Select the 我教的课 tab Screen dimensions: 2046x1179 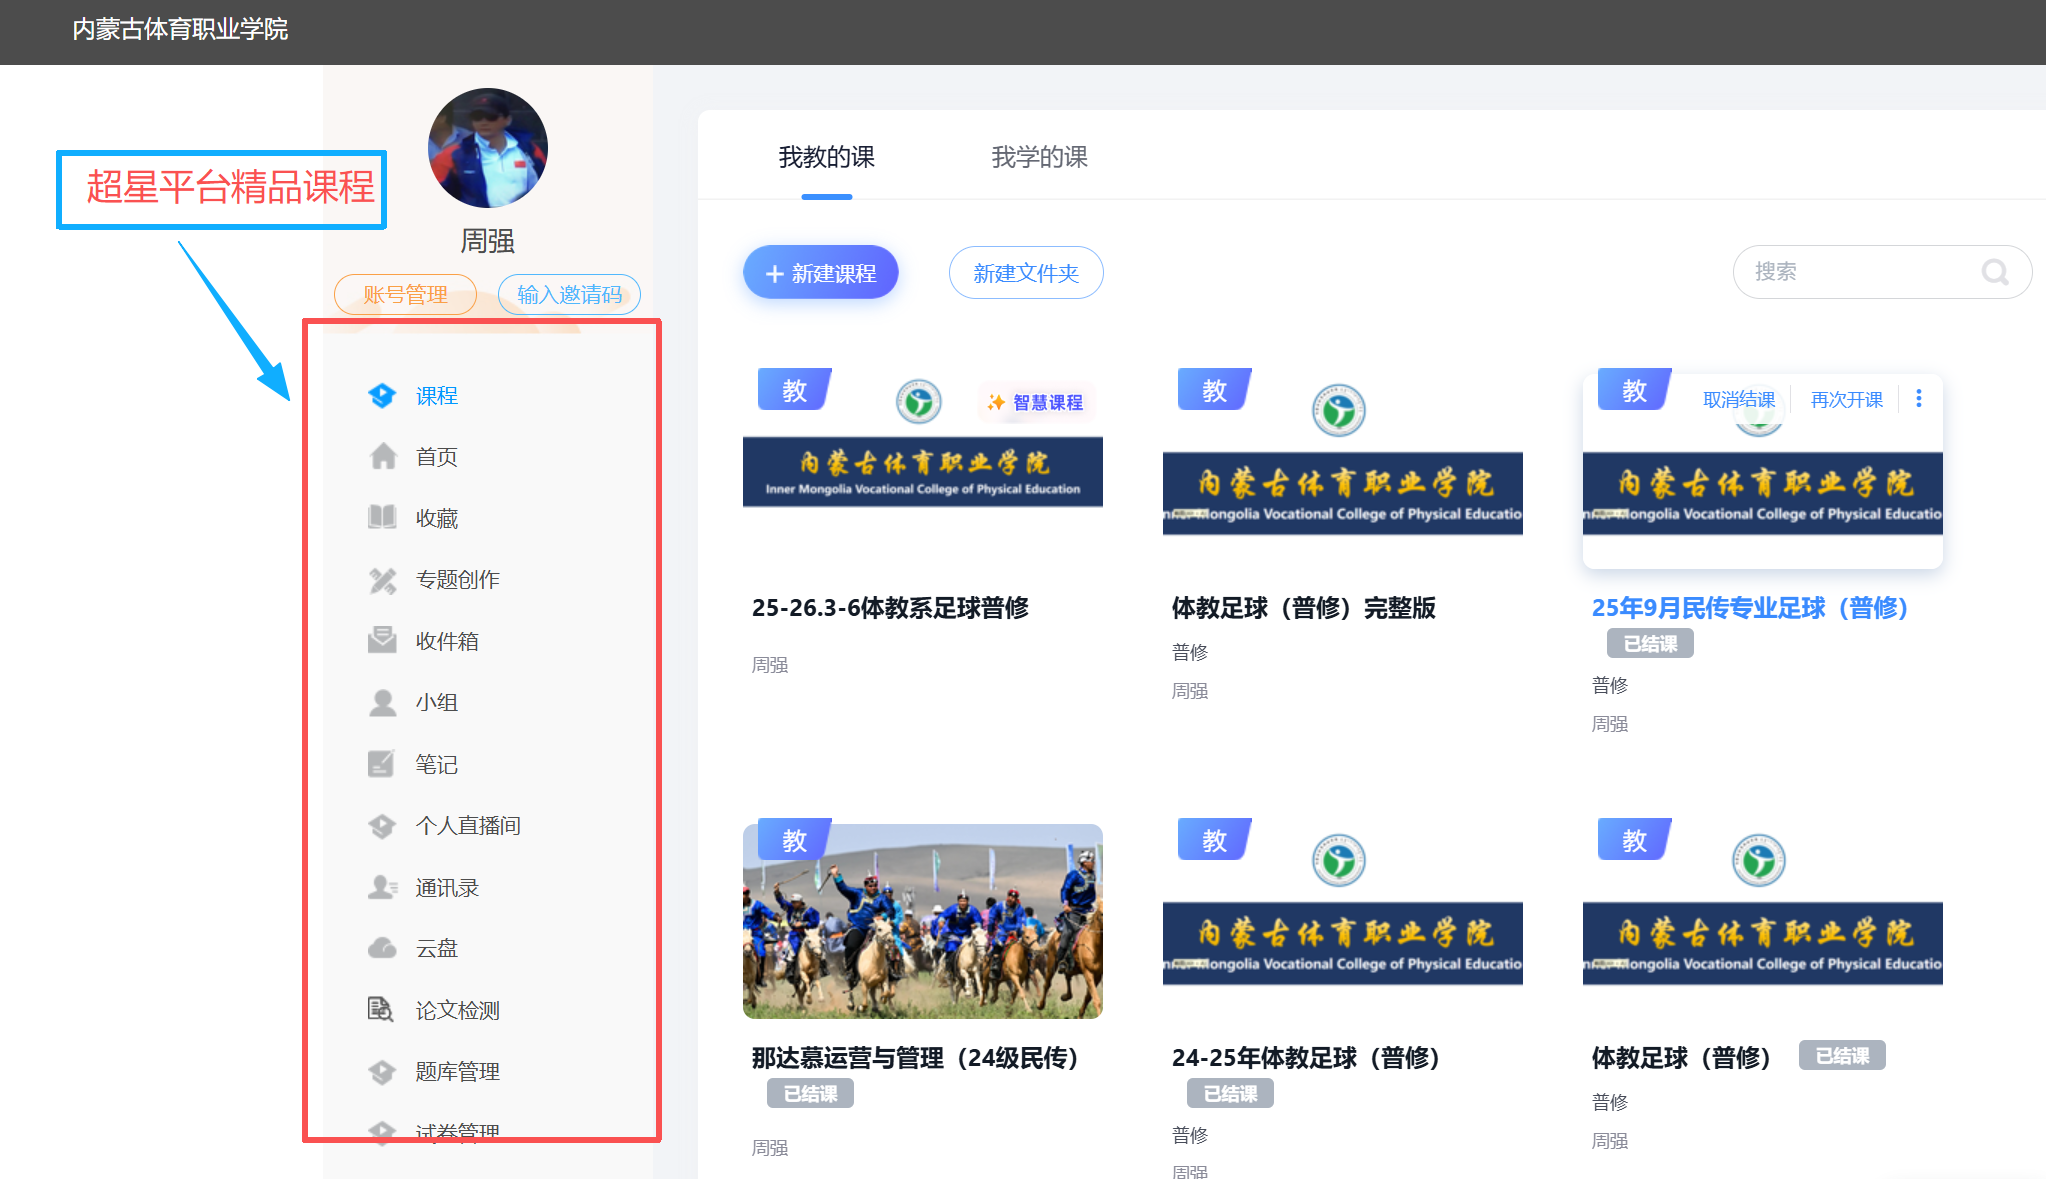[x=826, y=157]
